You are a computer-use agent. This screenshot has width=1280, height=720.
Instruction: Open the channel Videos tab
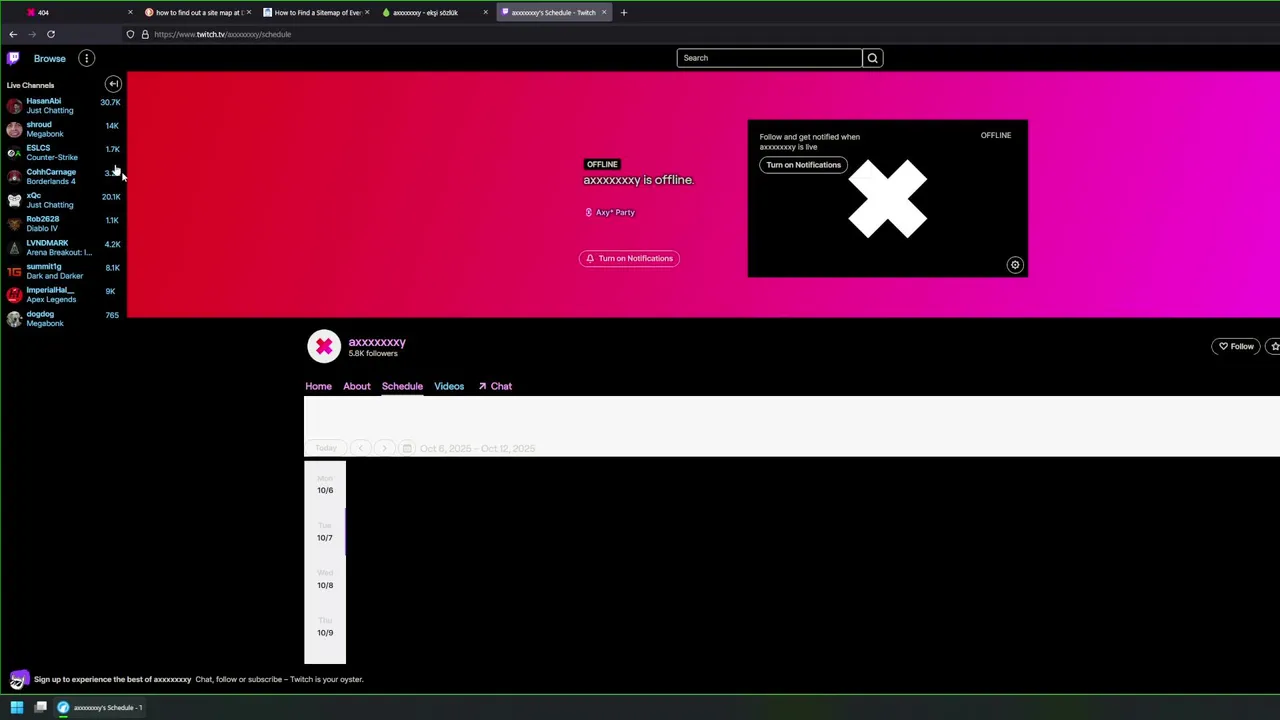(x=449, y=386)
